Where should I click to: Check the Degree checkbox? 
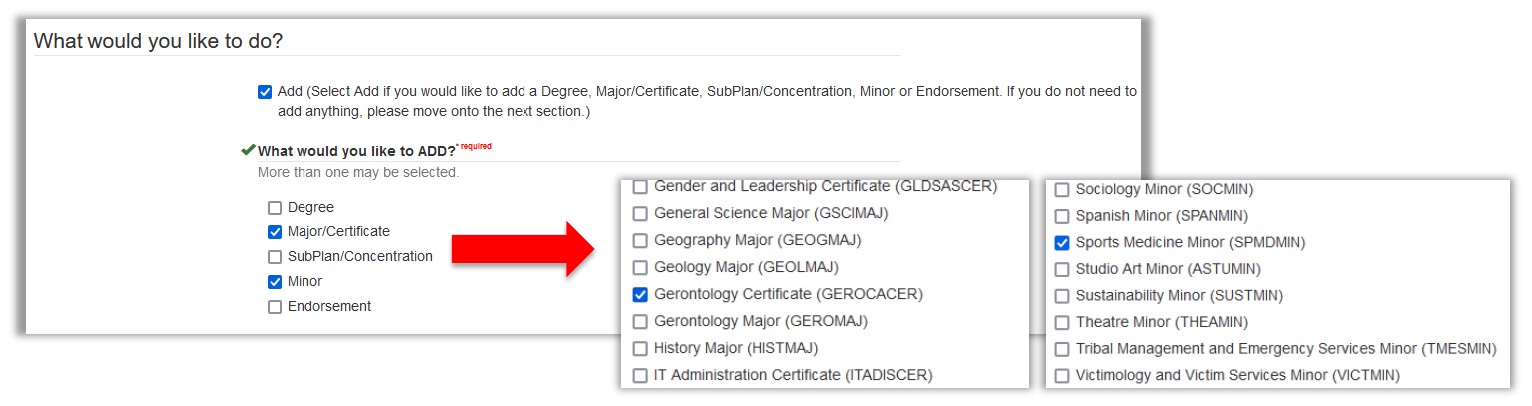[x=275, y=208]
